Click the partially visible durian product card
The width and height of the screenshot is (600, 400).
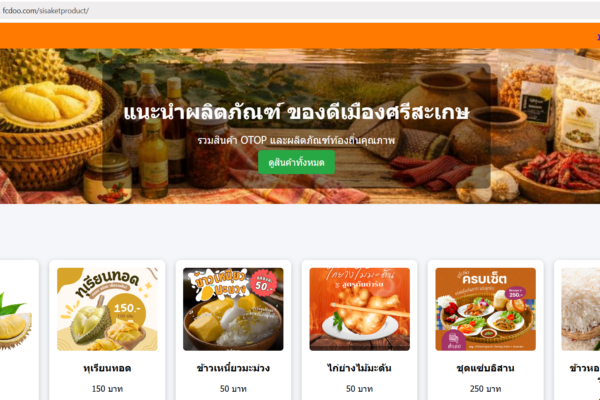pos(19,330)
